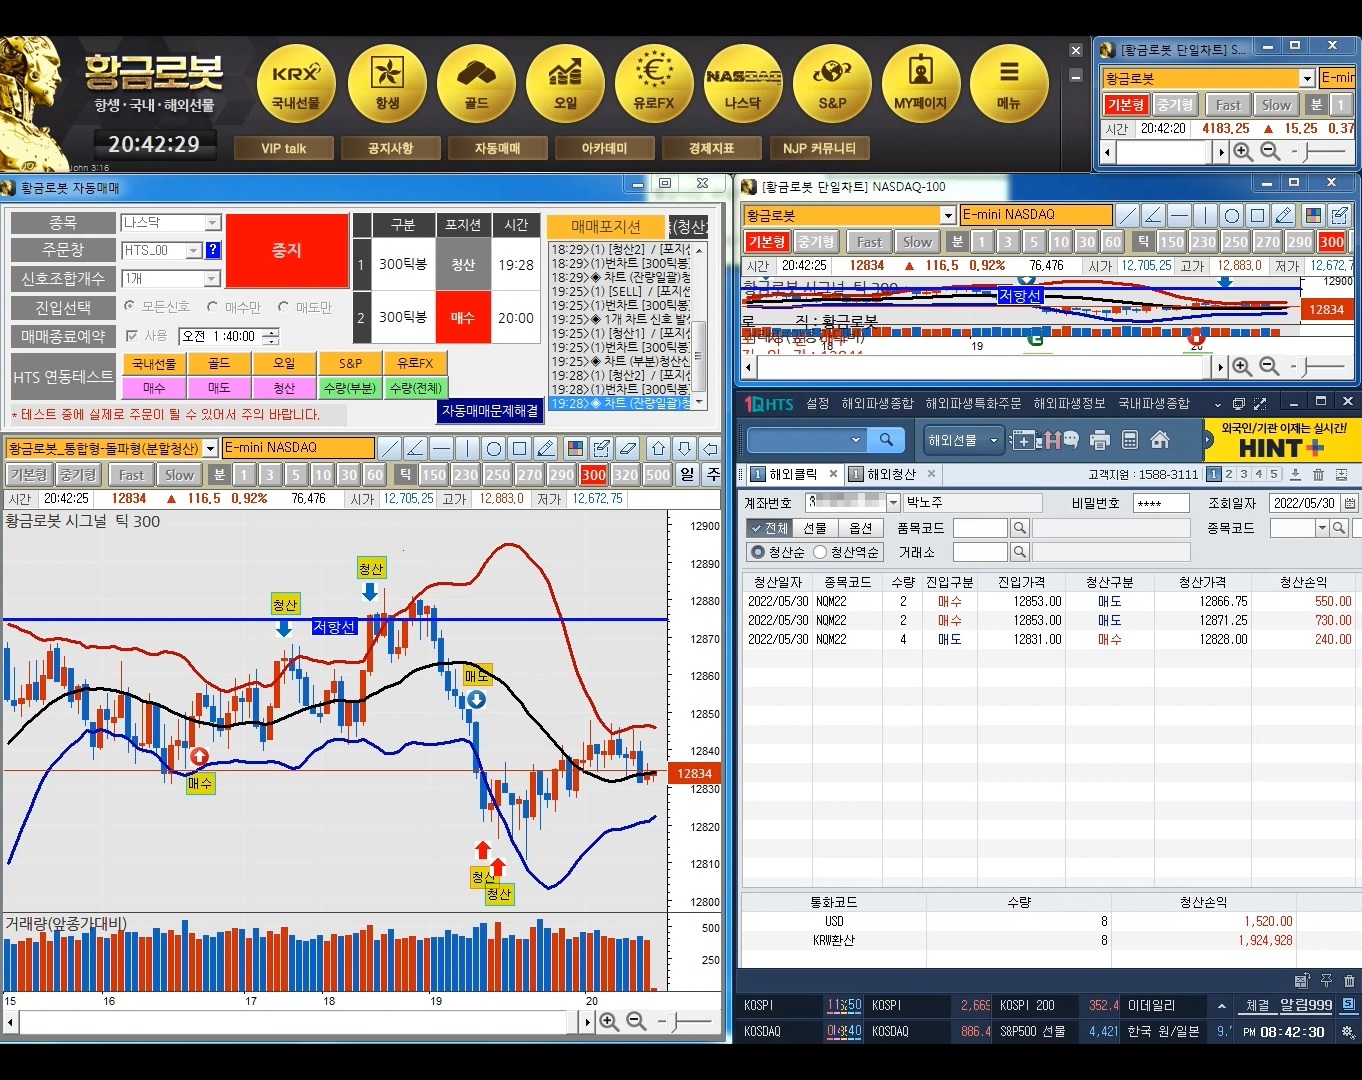Select the vertical line tool in main chart
Viewport: 1362px width, 1080px height.
point(468,448)
